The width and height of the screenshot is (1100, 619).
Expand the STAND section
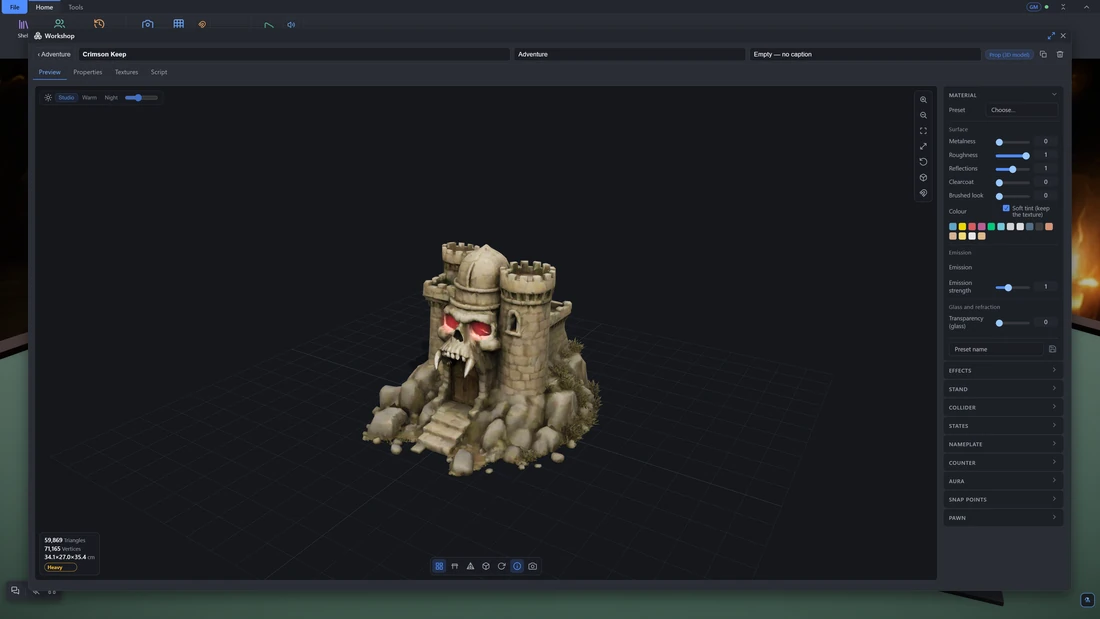(x=1002, y=389)
